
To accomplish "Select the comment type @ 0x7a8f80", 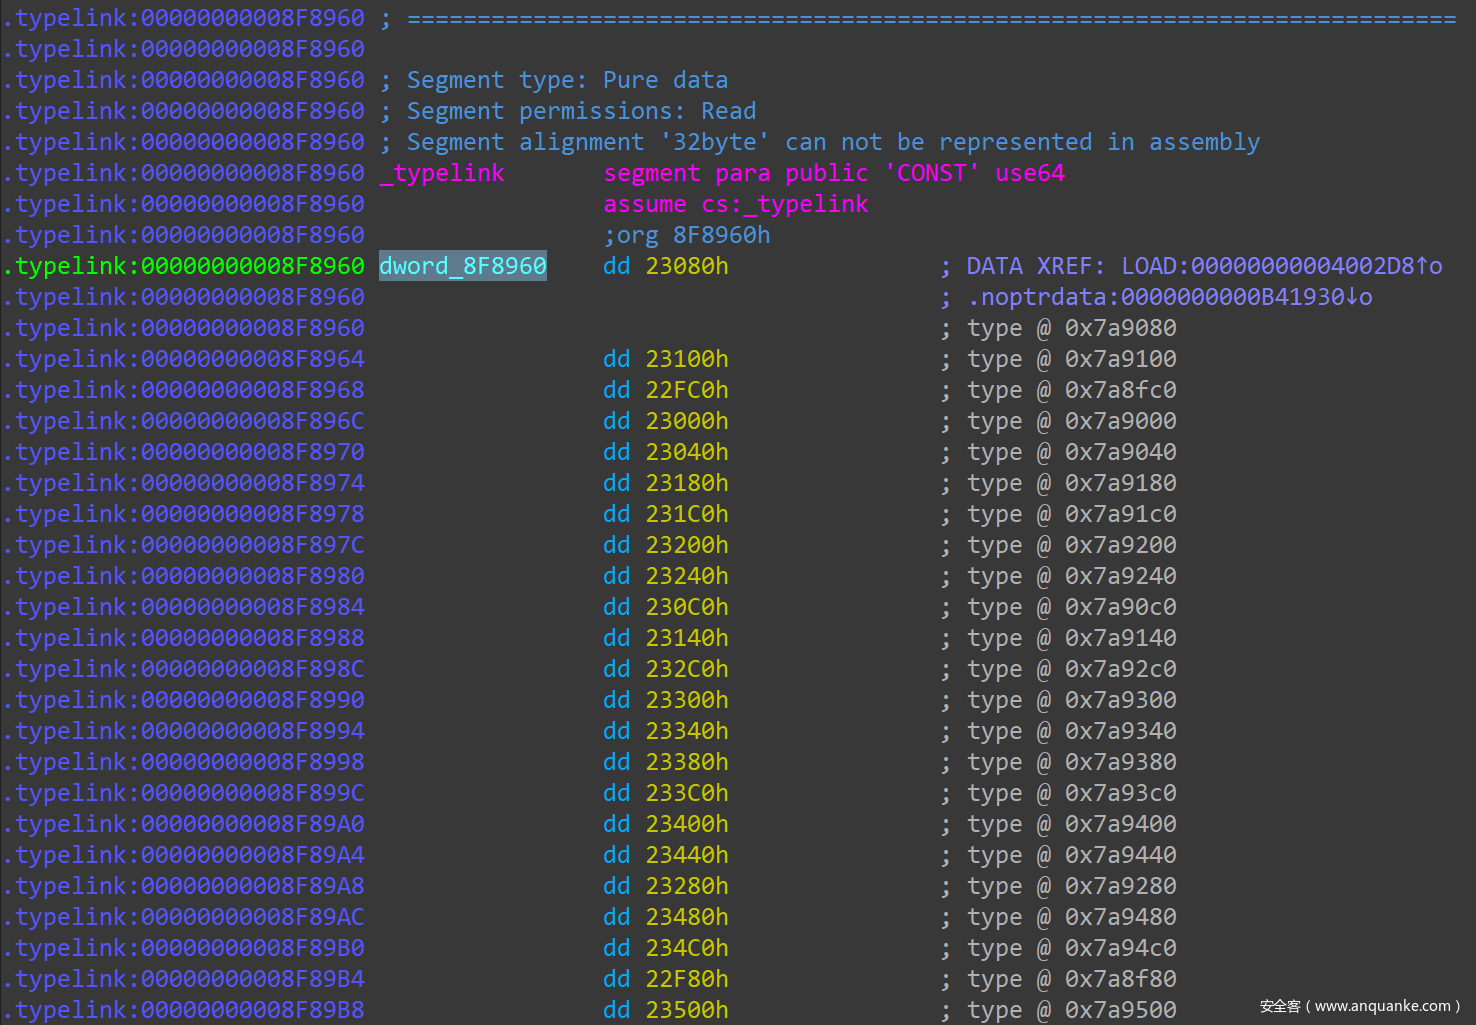I will (1070, 979).
